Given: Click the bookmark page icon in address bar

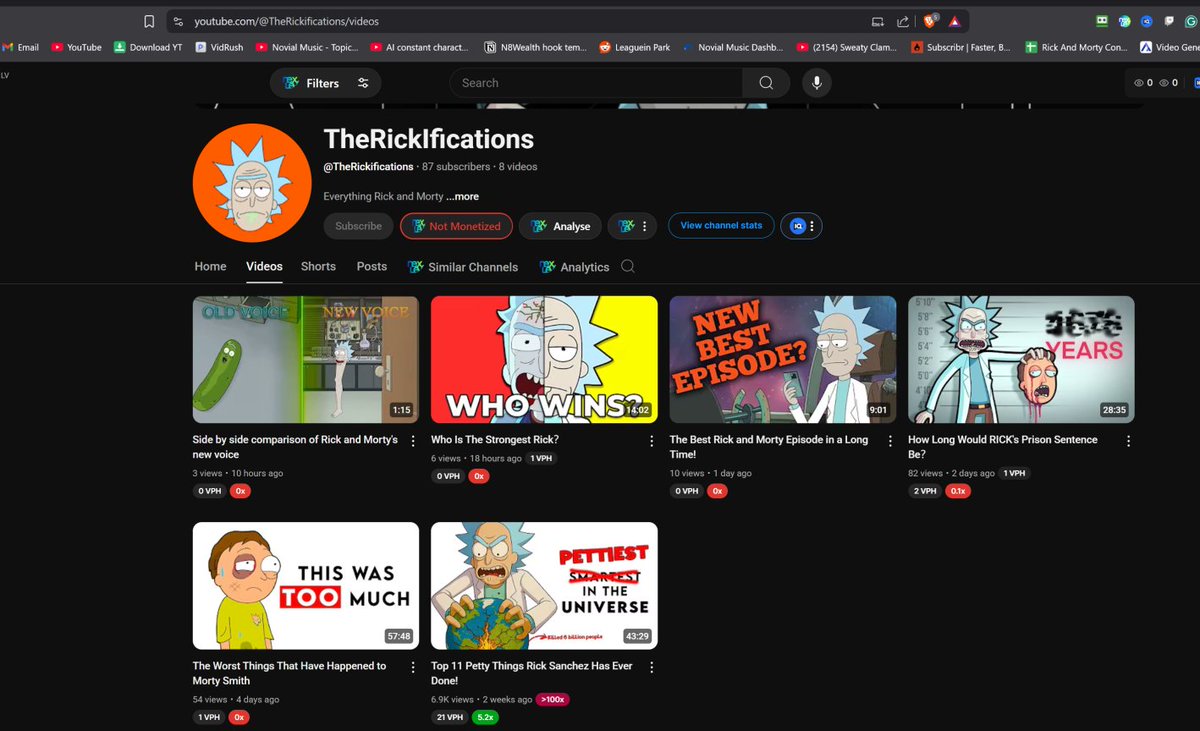Looking at the screenshot, I should 149,21.
